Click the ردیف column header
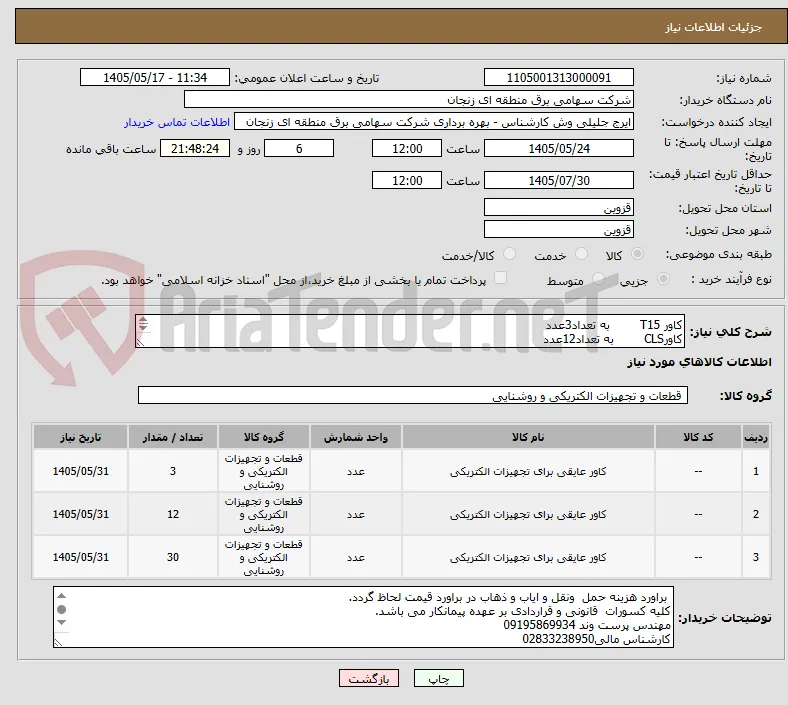The width and height of the screenshot is (788, 705). click(756, 437)
